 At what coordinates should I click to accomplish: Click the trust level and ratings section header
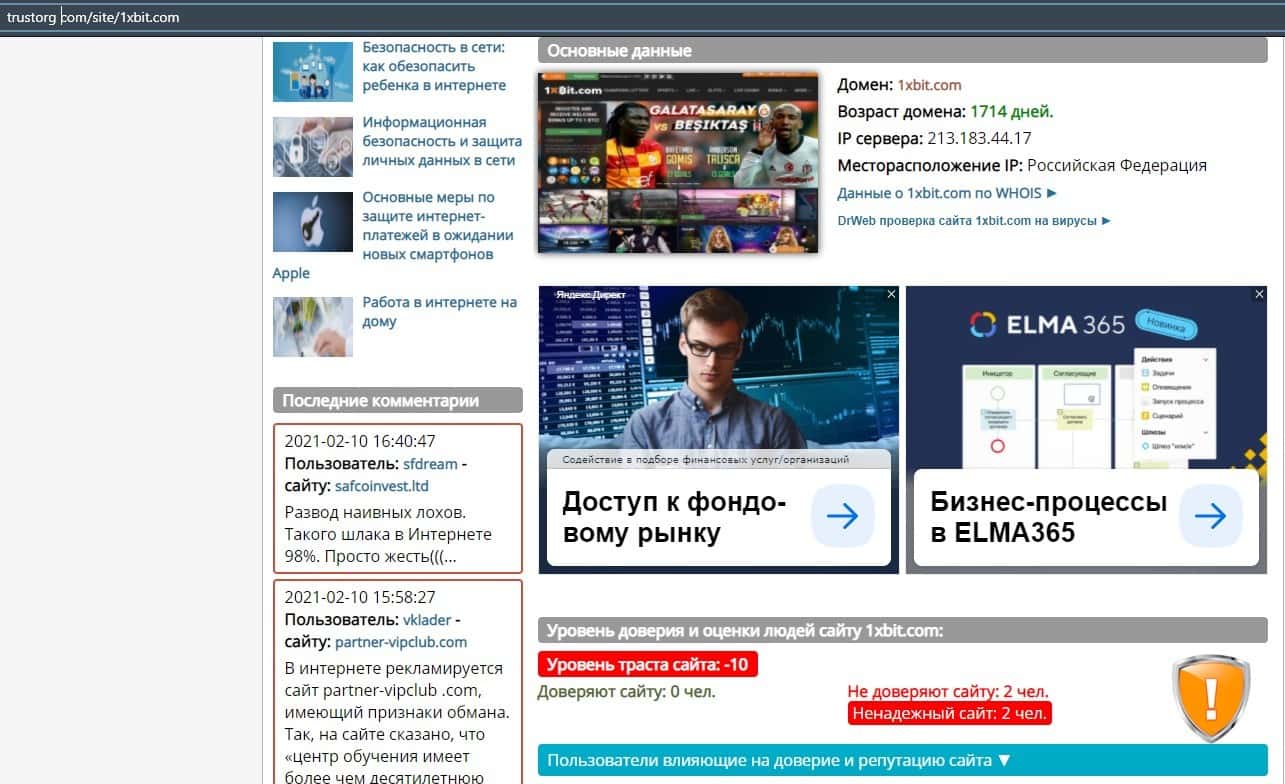[902, 631]
